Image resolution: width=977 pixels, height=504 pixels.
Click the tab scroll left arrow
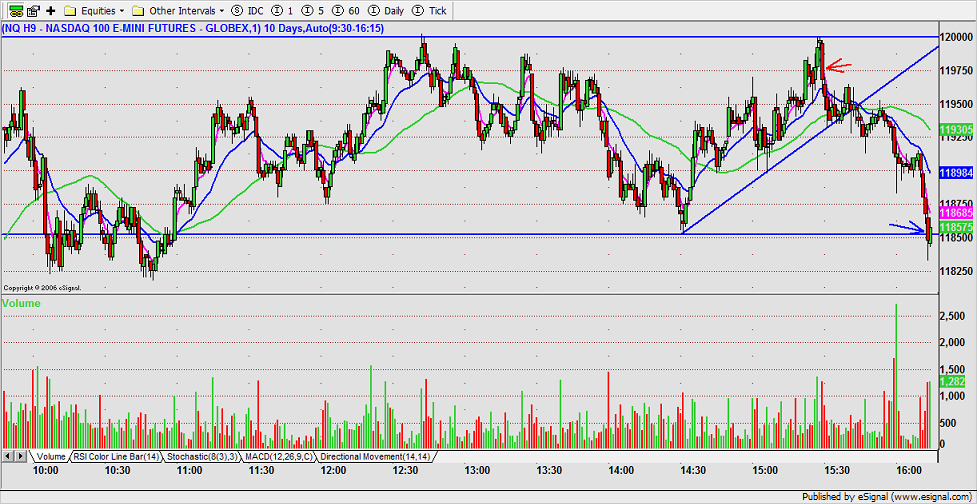[9, 457]
